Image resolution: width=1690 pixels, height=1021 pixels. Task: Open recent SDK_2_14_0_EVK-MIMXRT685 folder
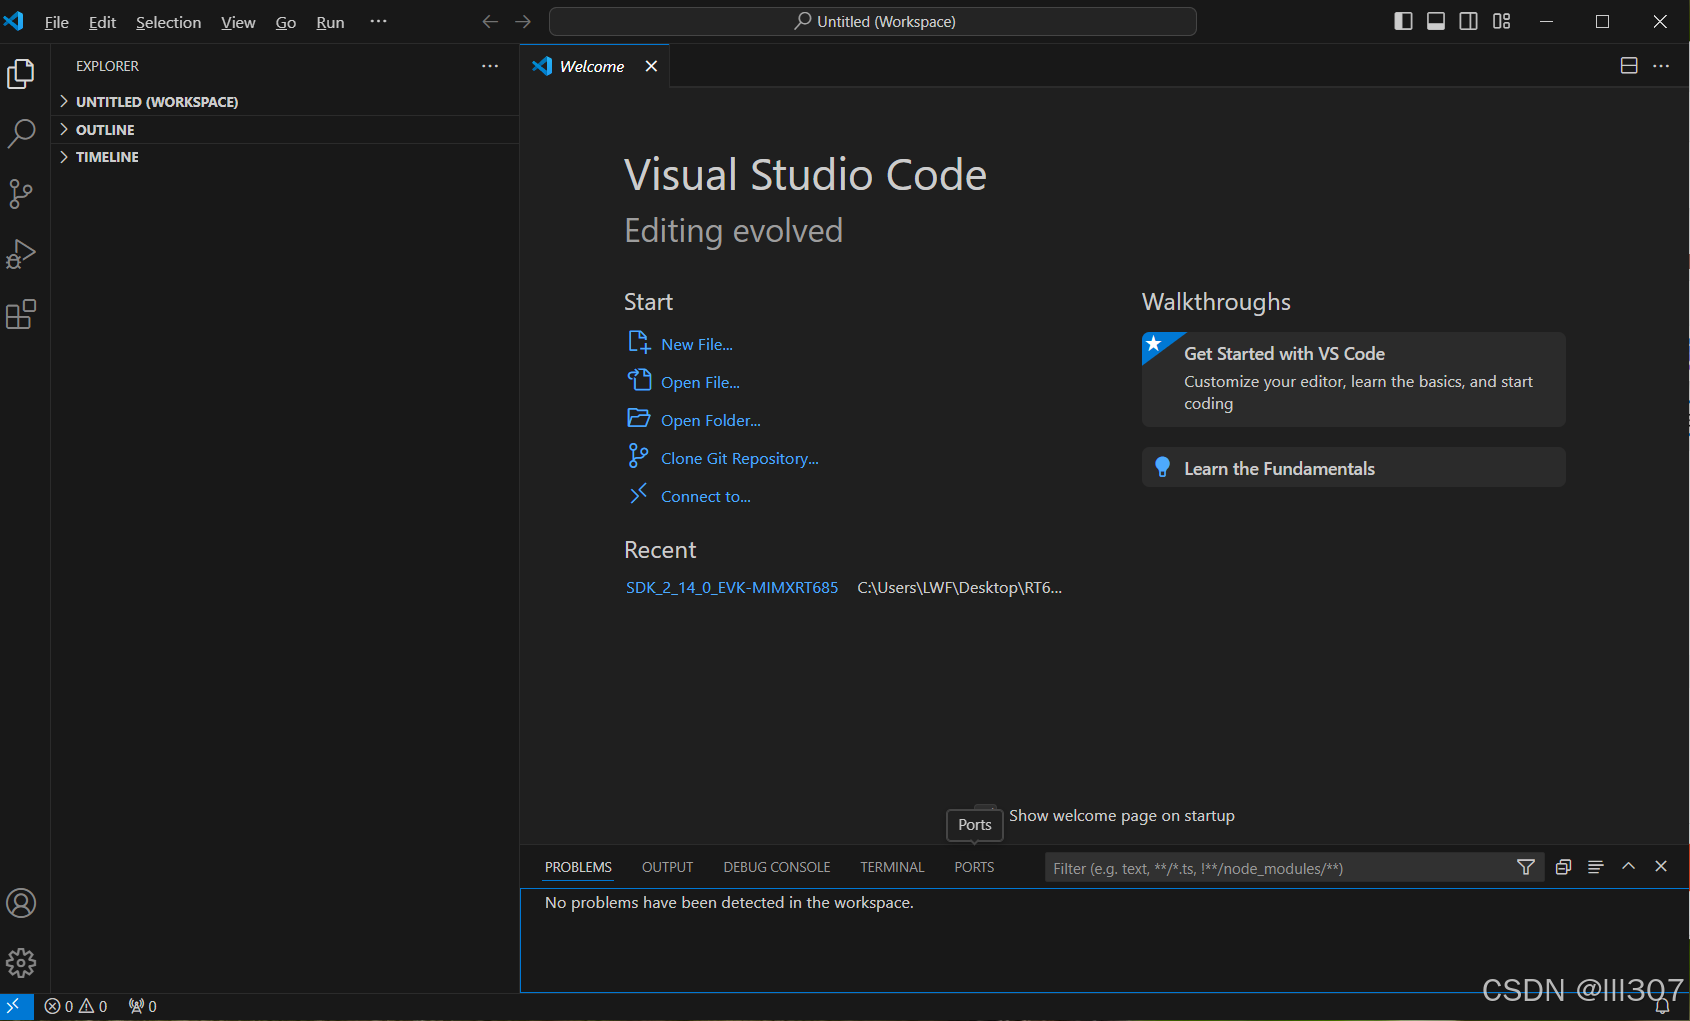732,587
